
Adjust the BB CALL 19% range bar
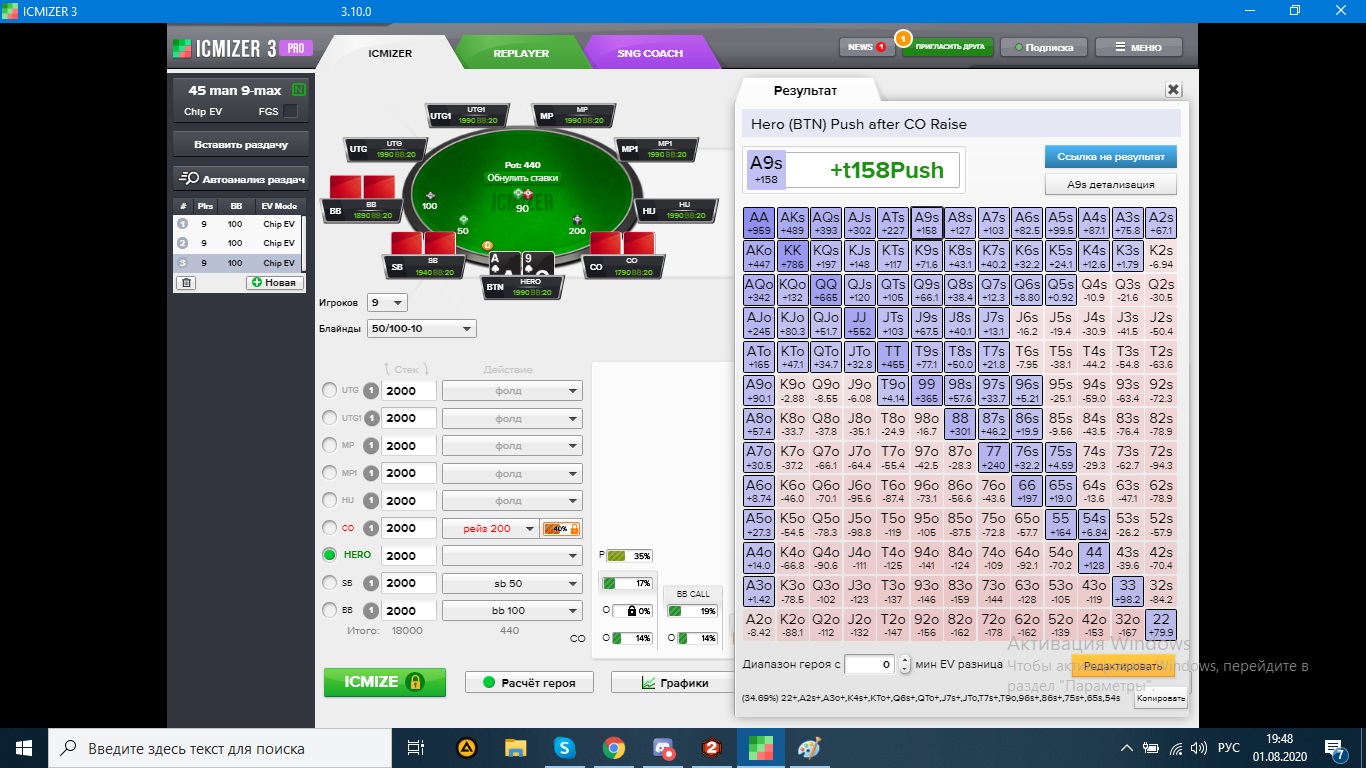692,611
